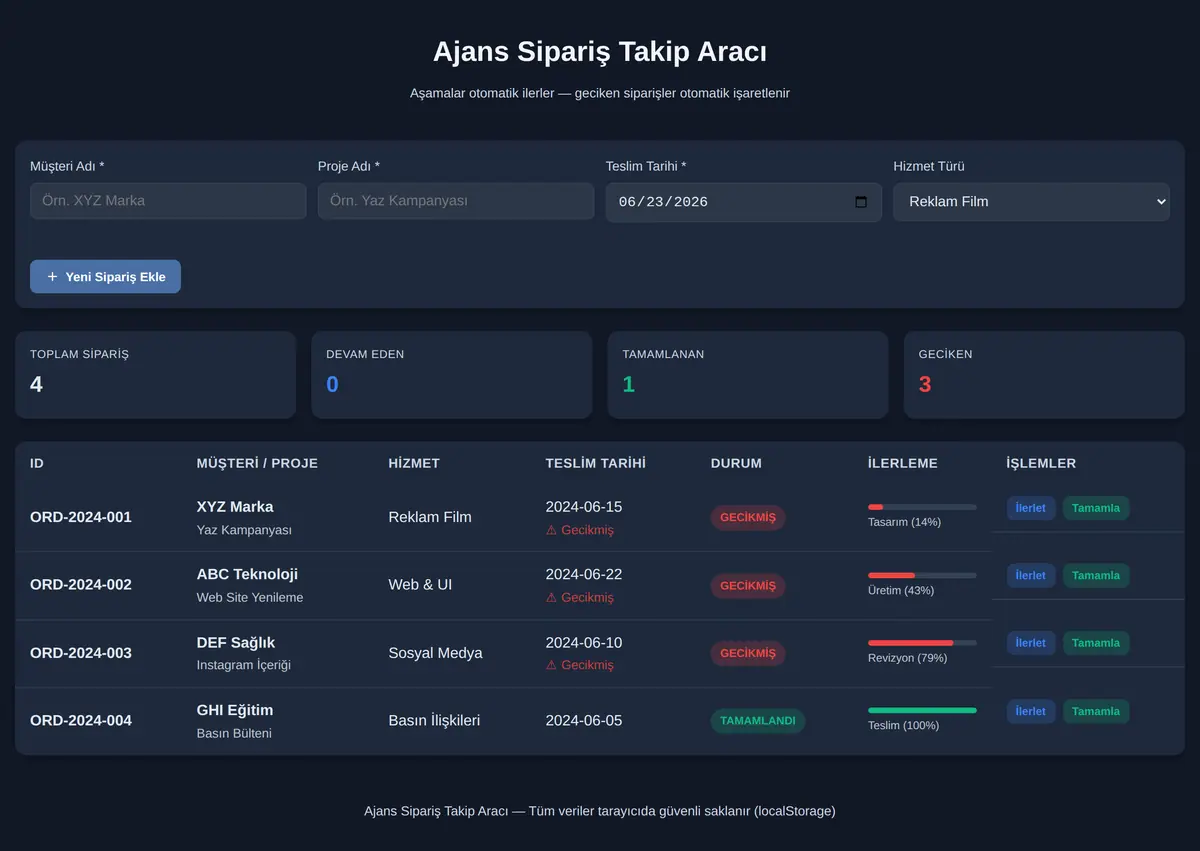Click the Teslim (100%) progress bar
Screen dimensions: 1200x851
click(922, 710)
